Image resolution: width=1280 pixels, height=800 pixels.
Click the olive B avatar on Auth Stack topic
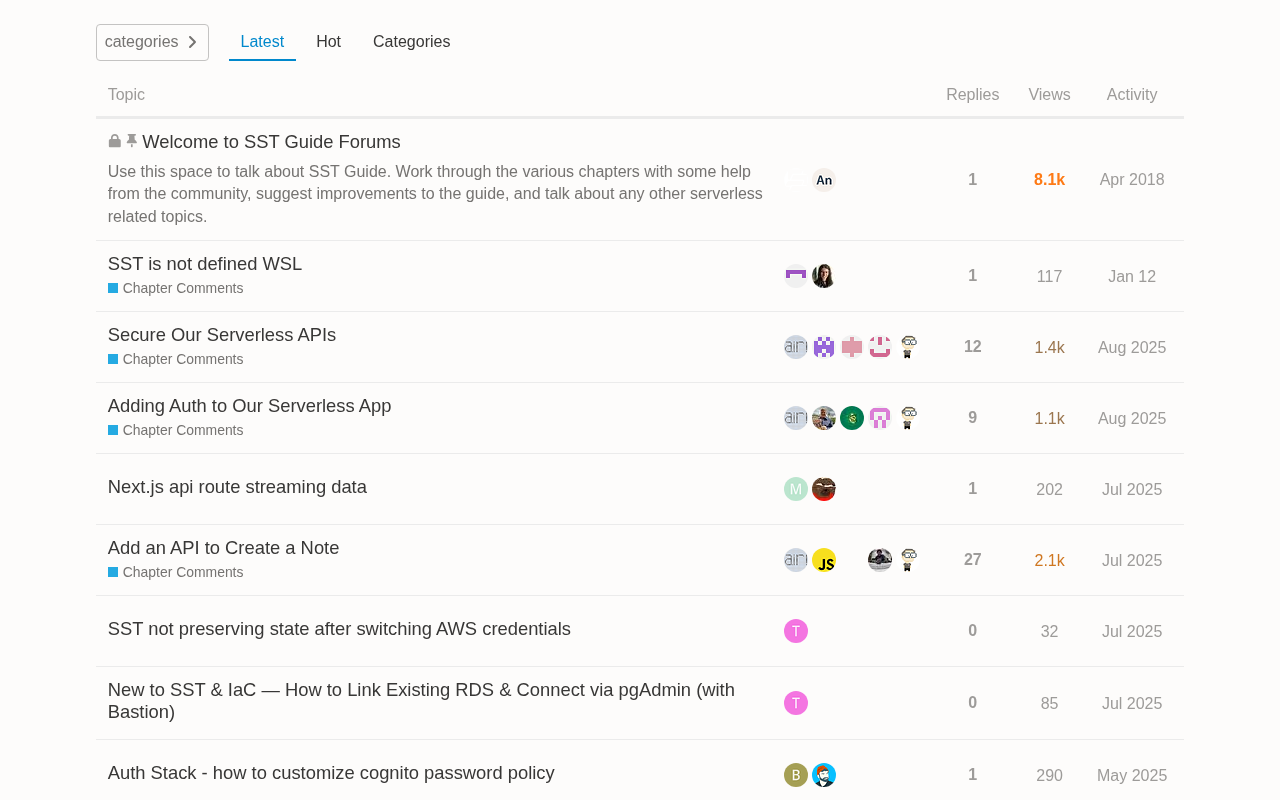pos(795,775)
